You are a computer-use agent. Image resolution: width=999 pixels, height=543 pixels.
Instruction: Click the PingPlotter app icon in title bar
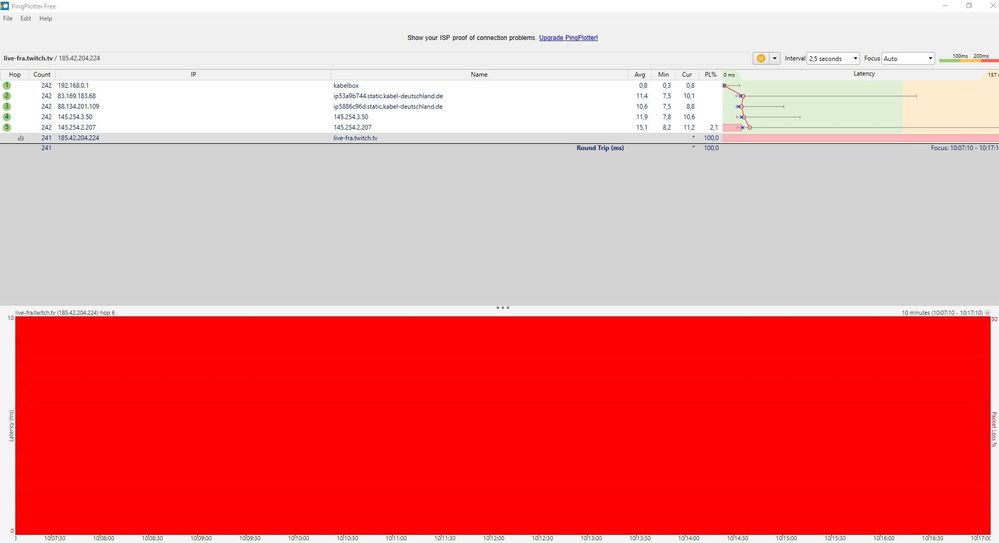coord(5,6)
